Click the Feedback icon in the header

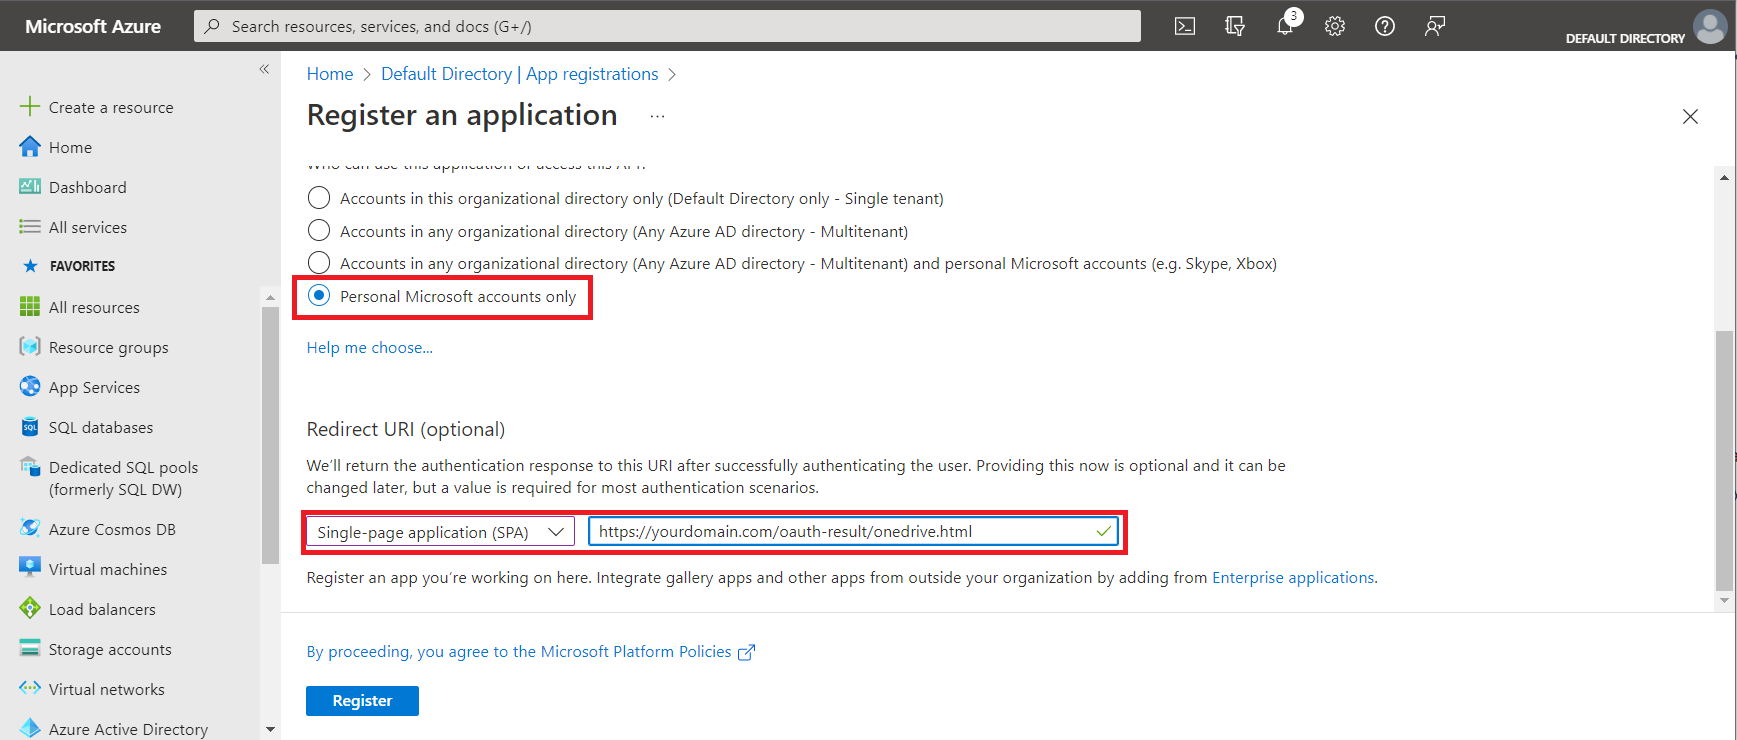click(1435, 26)
